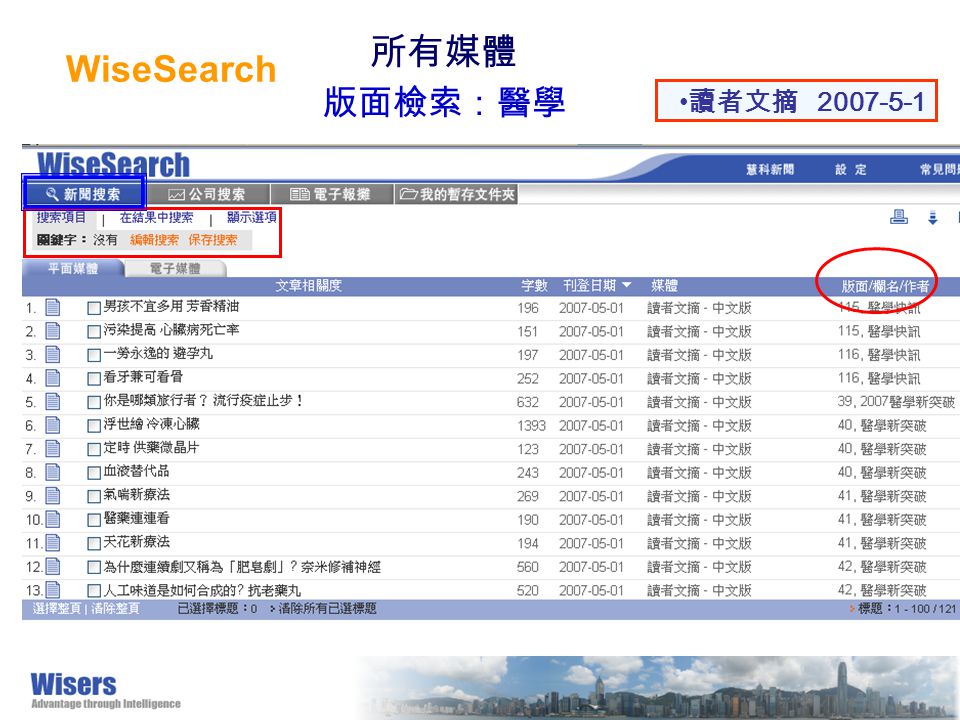Sort by 刊登日期 dropdown arrow

pos(626,285)
